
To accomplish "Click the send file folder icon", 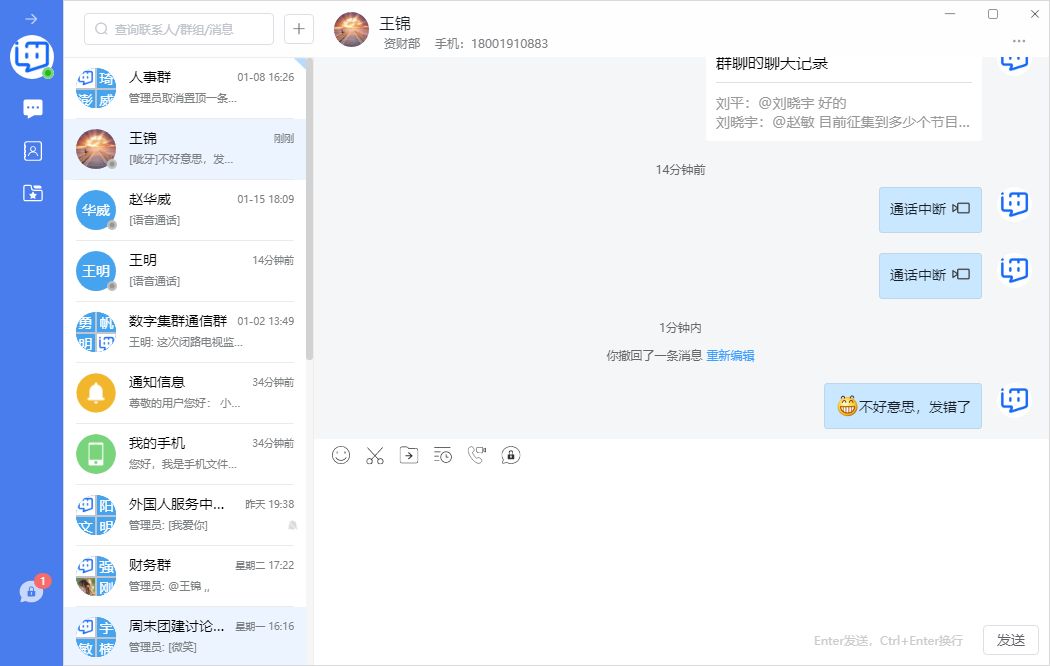I will click(x=409, y=455).
